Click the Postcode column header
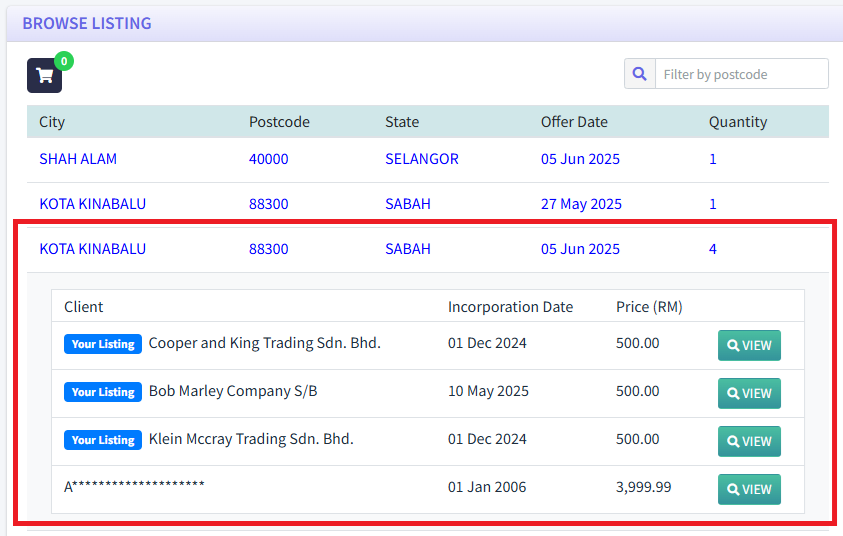Image resolution: width=843 pixels, height=536 pixels. (279, 122)
